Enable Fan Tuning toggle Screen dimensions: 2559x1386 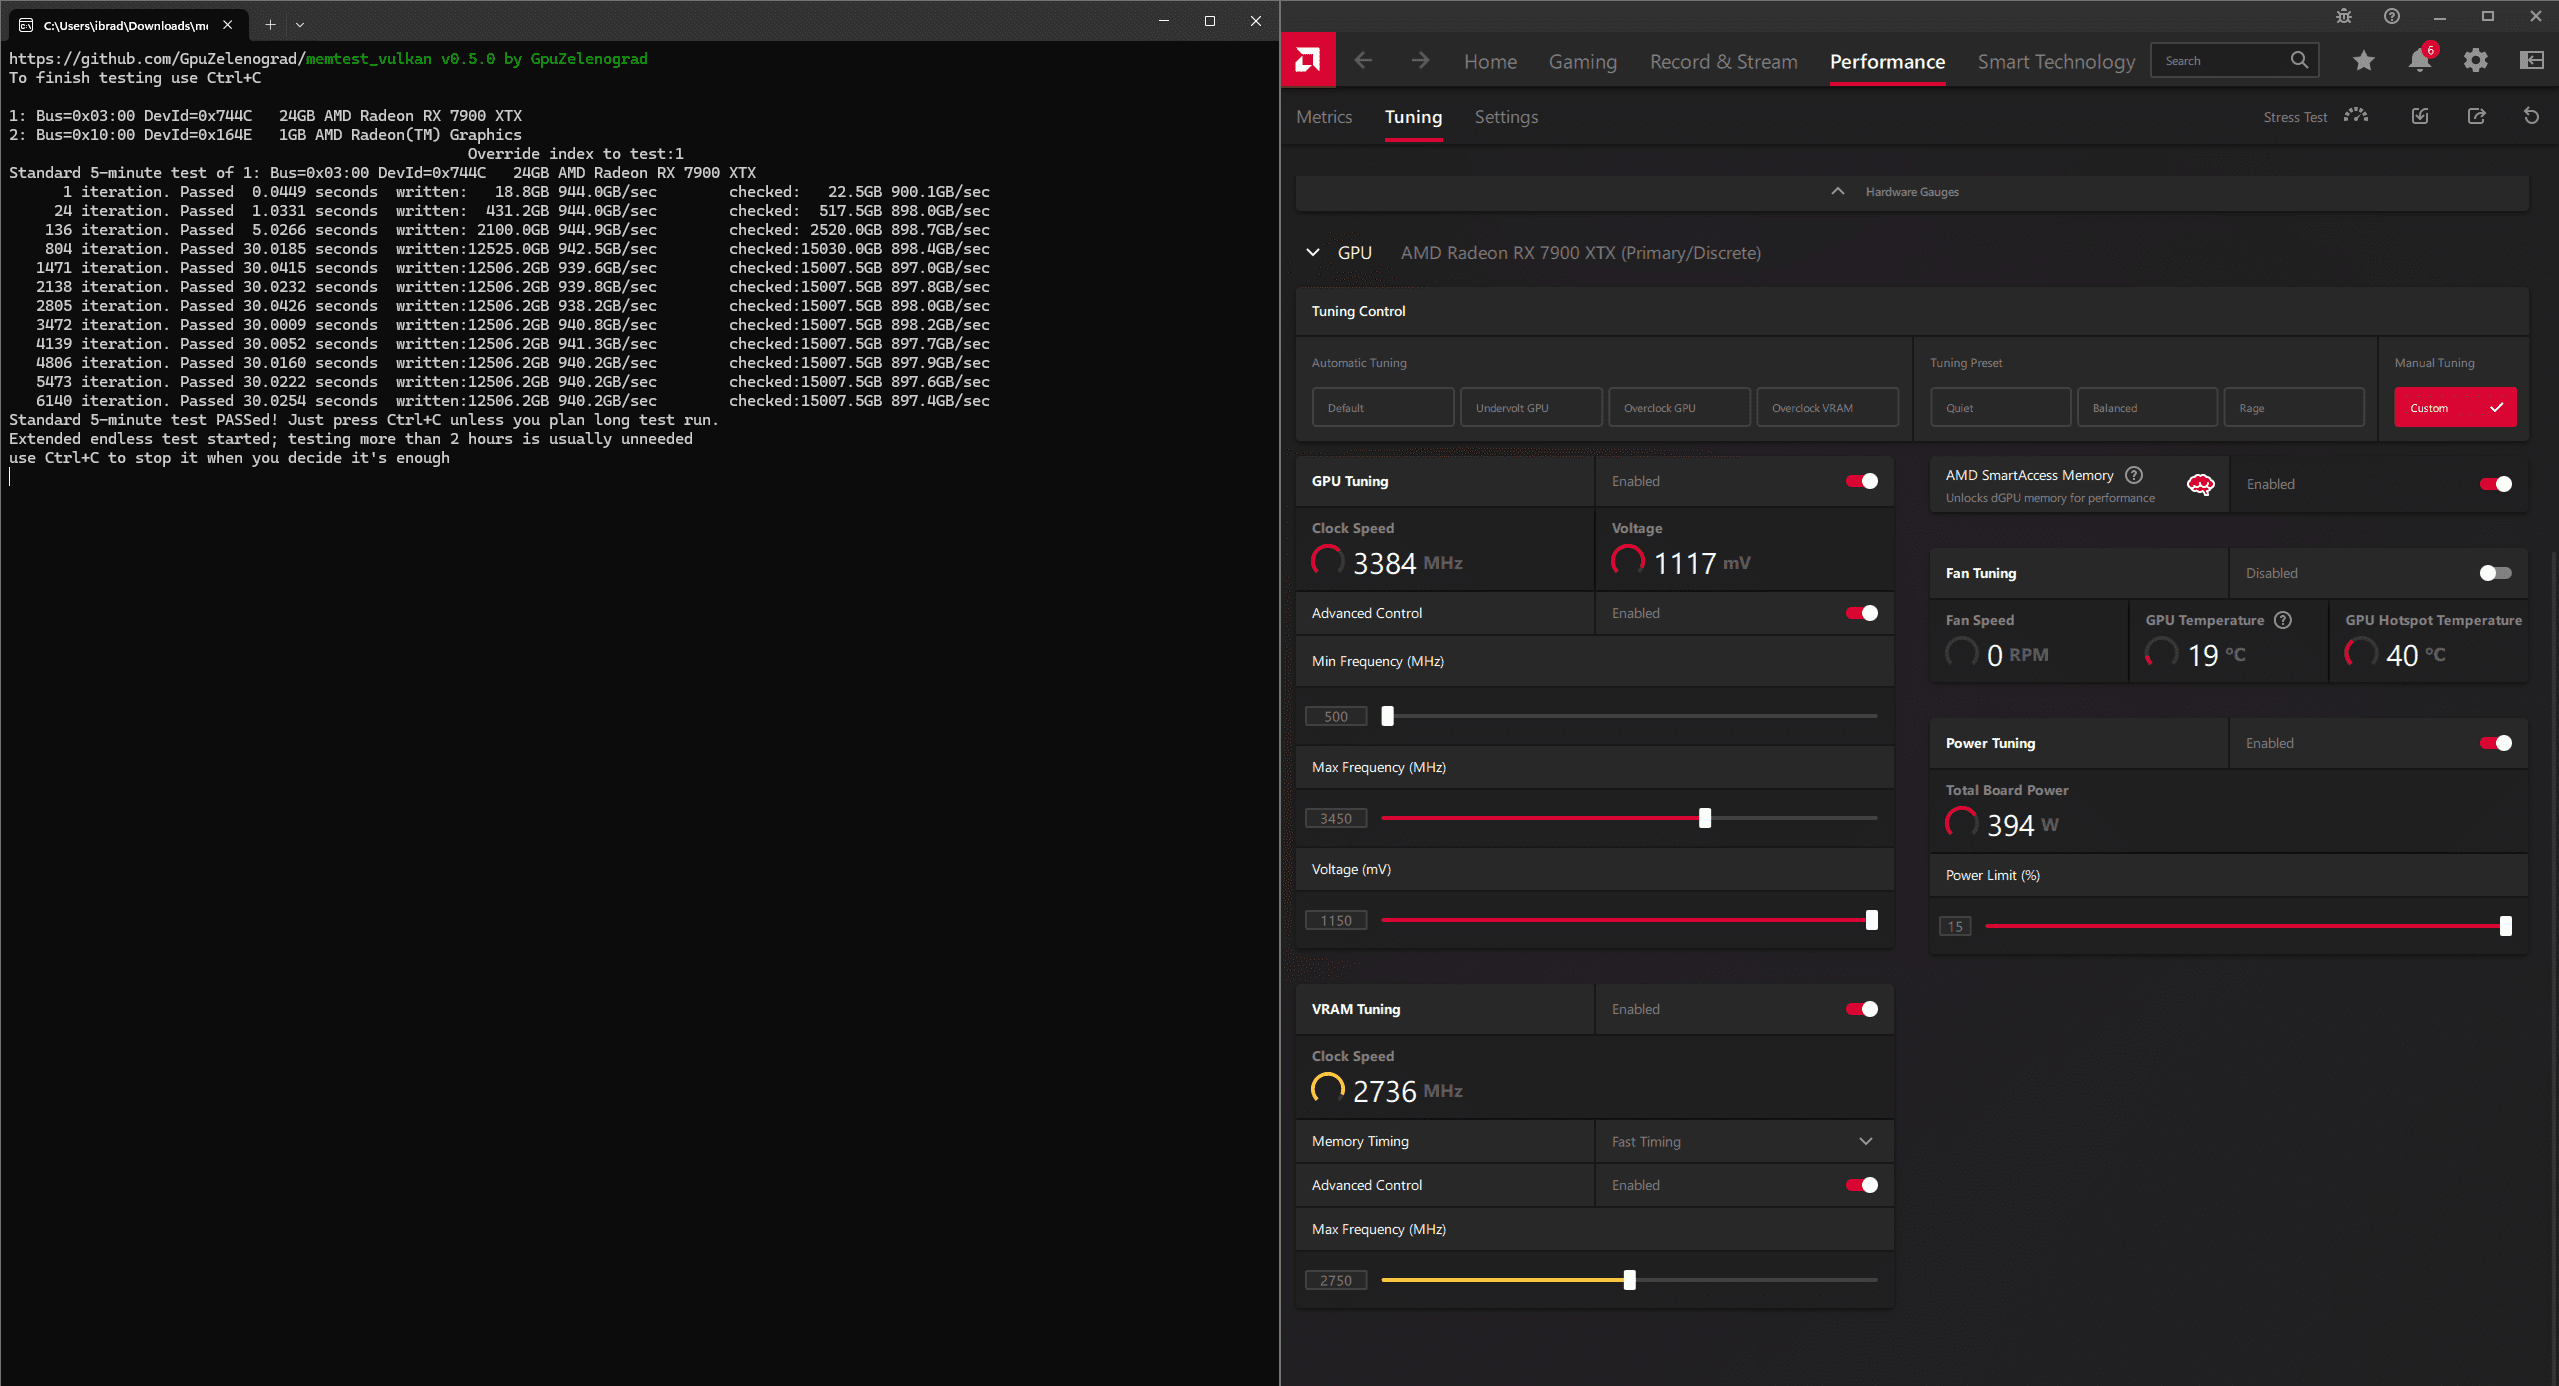[2495, 573]
